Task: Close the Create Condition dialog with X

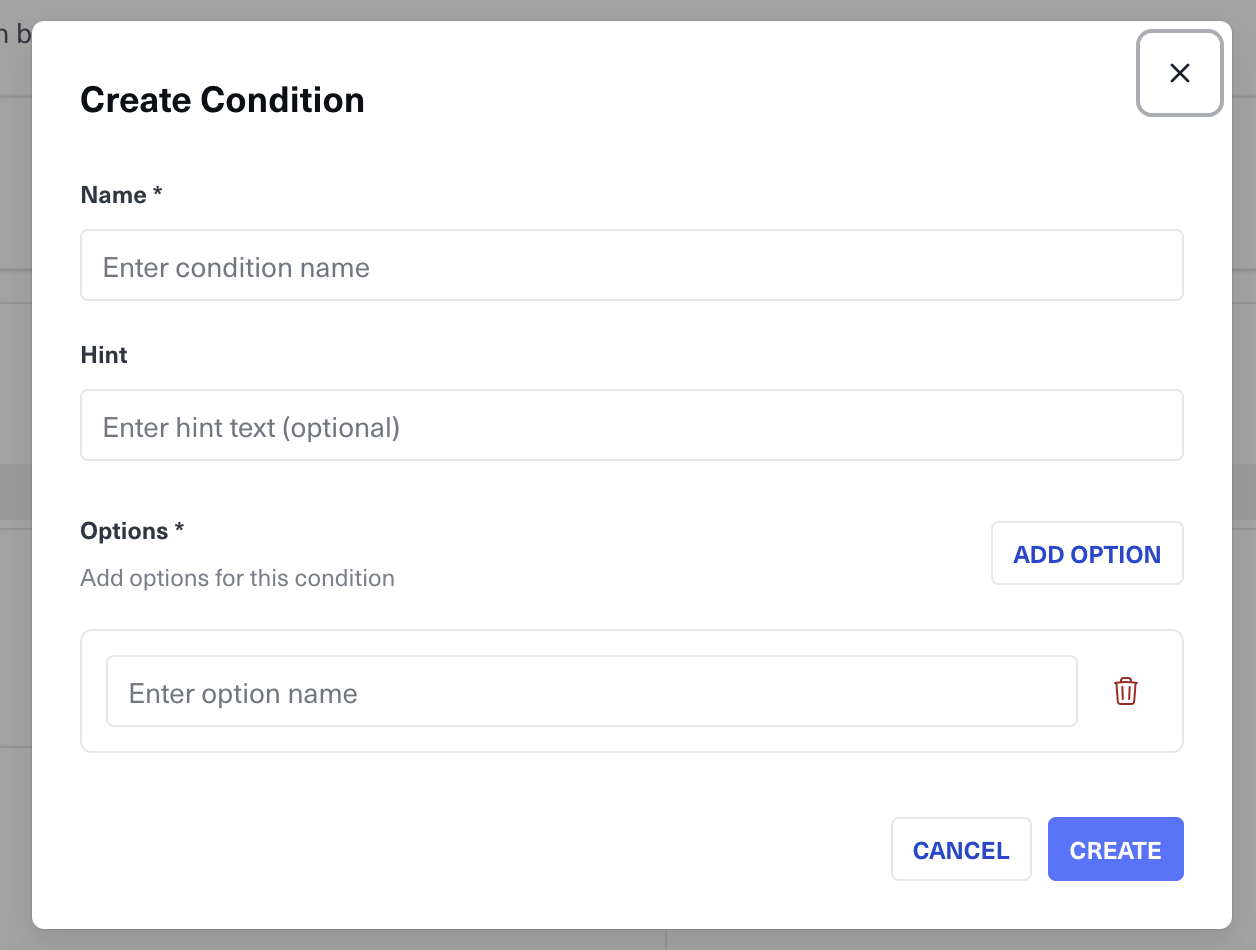Action: [x=1180, y=73]
